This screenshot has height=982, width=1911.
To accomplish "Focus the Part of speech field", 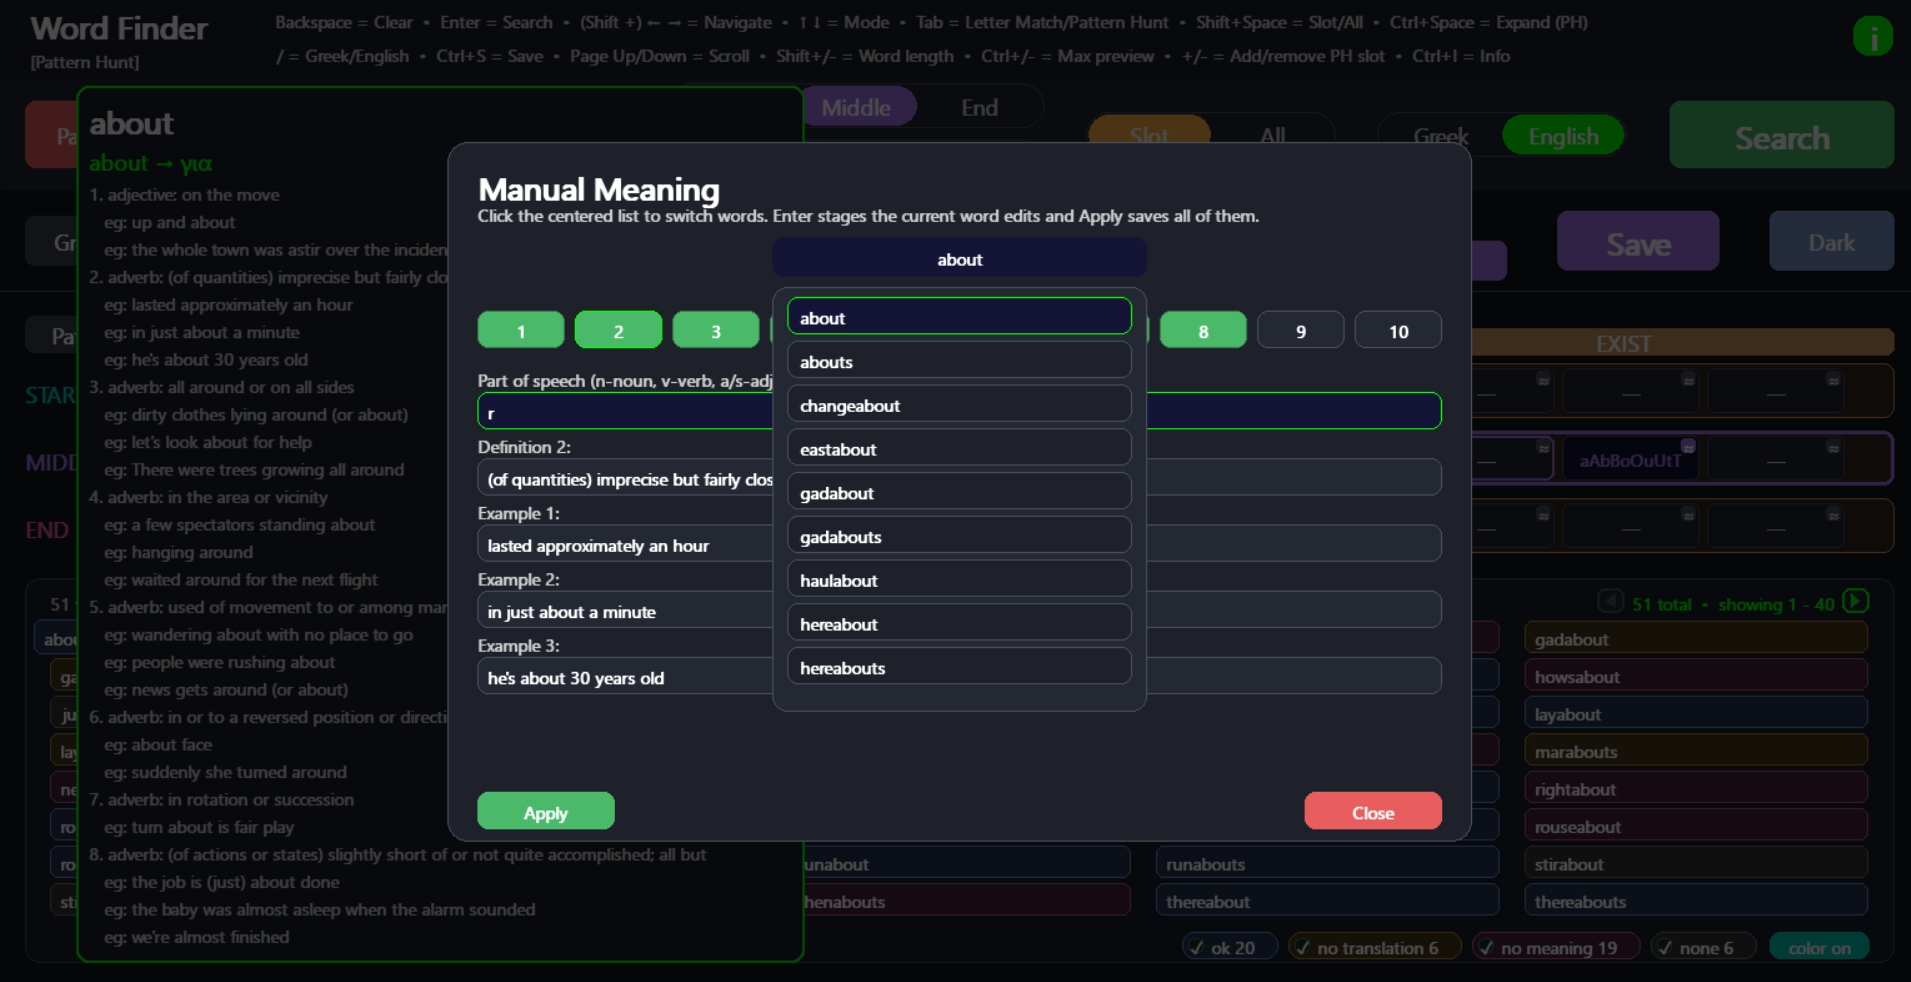I will tap(959, 411).
